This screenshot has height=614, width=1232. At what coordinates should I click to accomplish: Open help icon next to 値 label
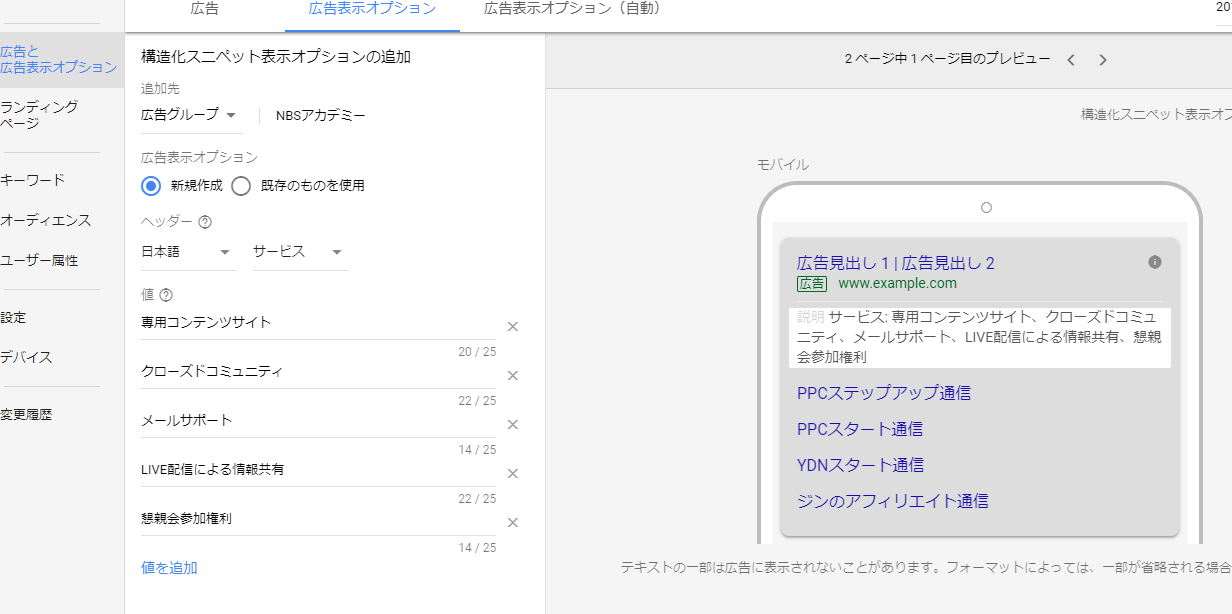[166, 295]
